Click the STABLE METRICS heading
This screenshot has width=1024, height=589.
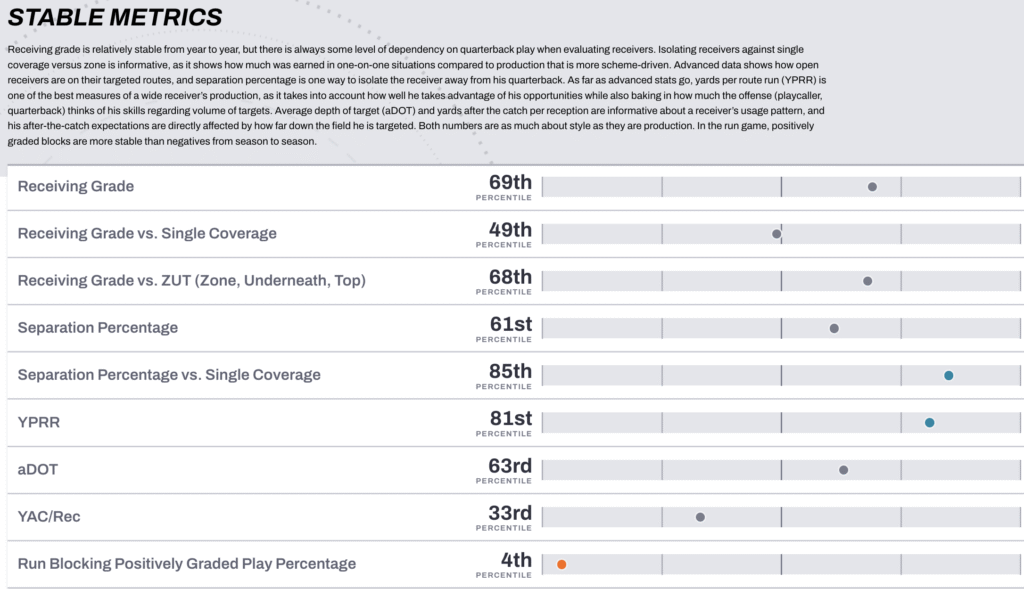point(115,17)
